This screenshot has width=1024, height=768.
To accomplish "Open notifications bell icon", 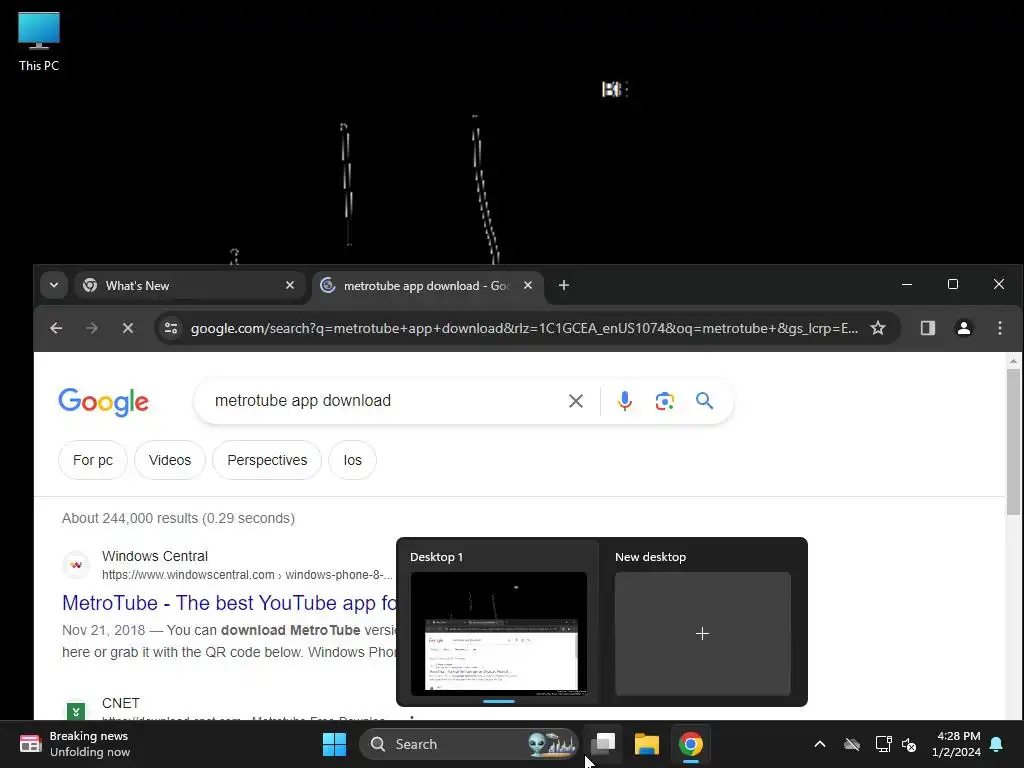I will pyautogui.click(x=997, y=744).
